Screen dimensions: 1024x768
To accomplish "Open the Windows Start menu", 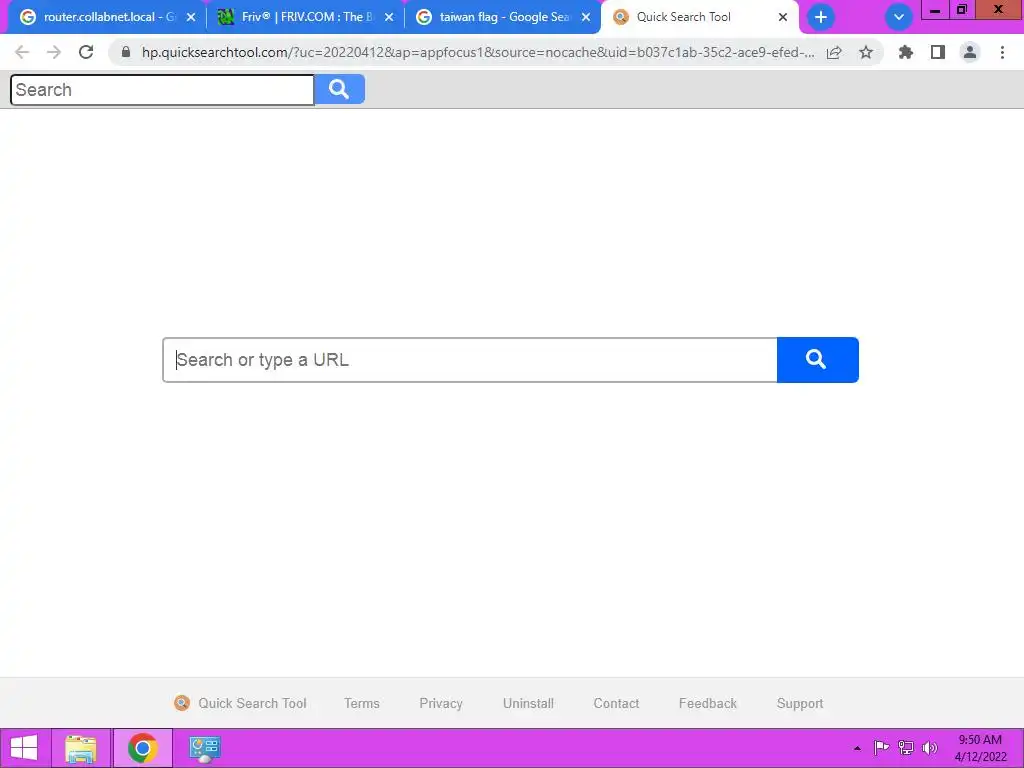I will click(24, 748).
